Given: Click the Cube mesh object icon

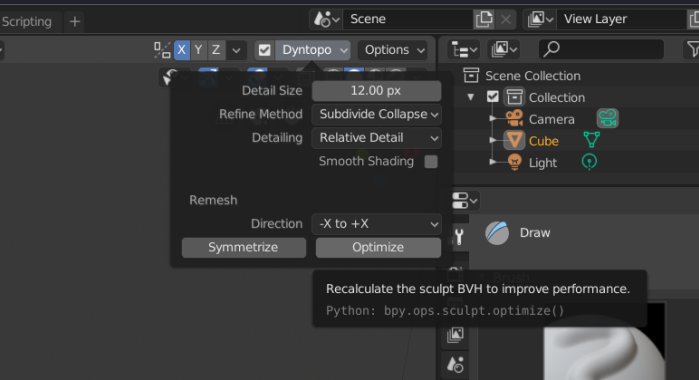Looking at the screenshot, I should coord(514,140).
